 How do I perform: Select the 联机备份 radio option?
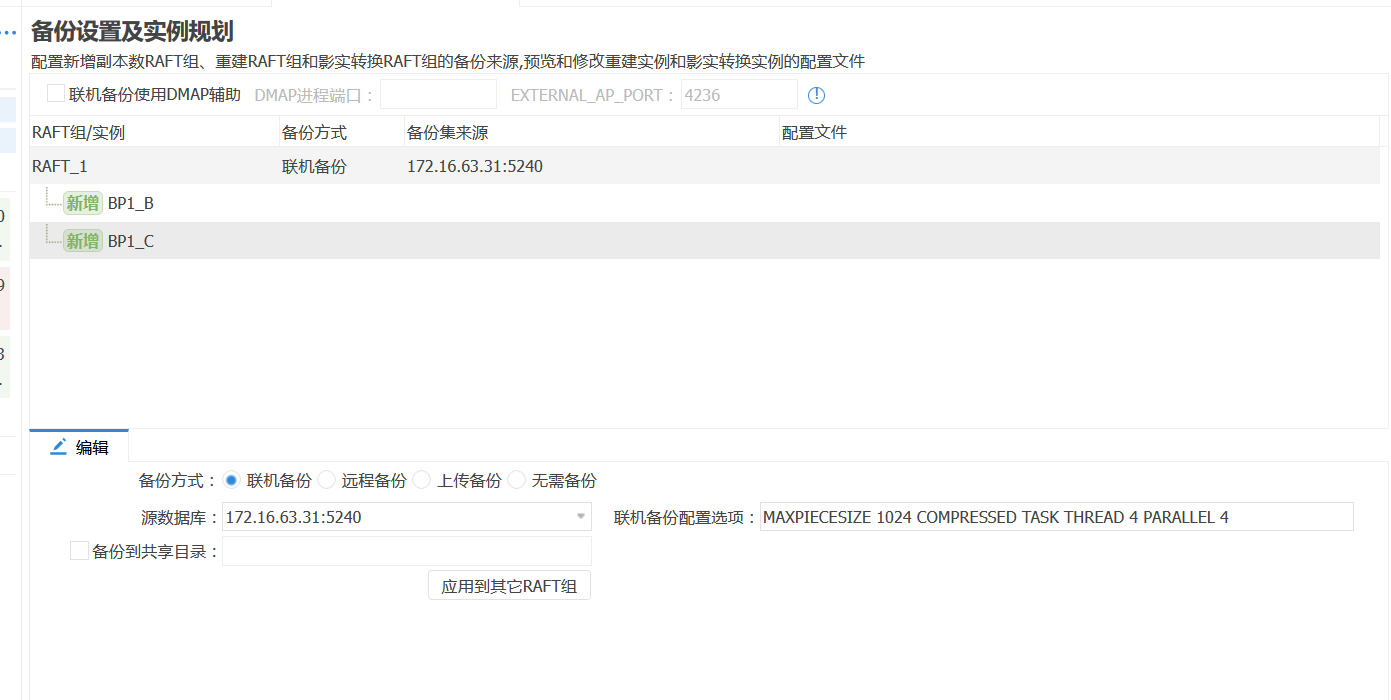(x=232, y=480)
